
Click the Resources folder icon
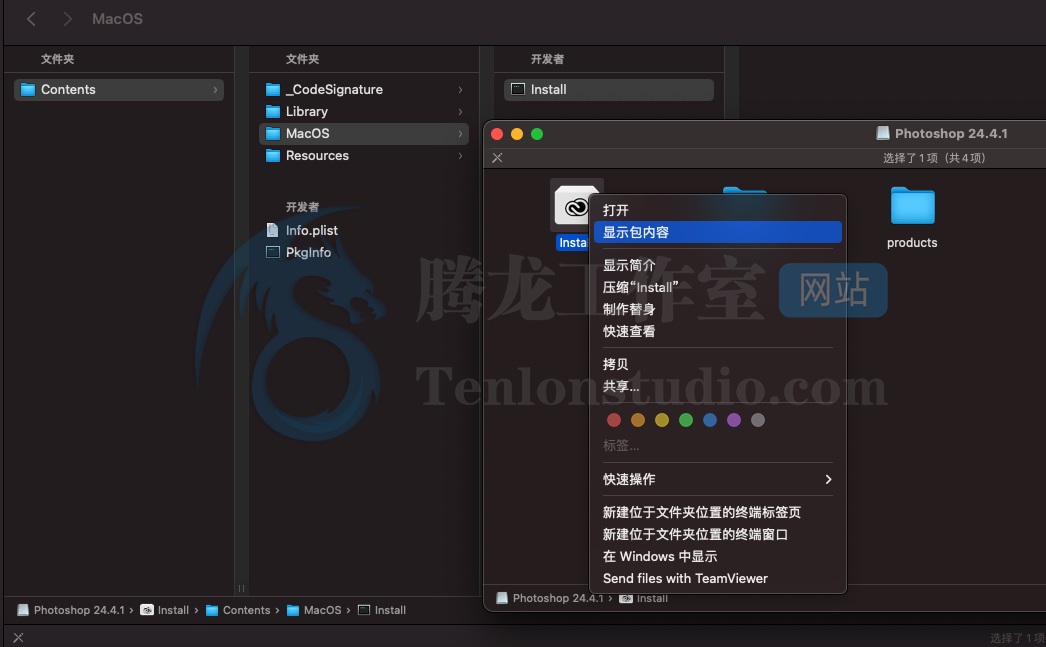coord(273,155)
